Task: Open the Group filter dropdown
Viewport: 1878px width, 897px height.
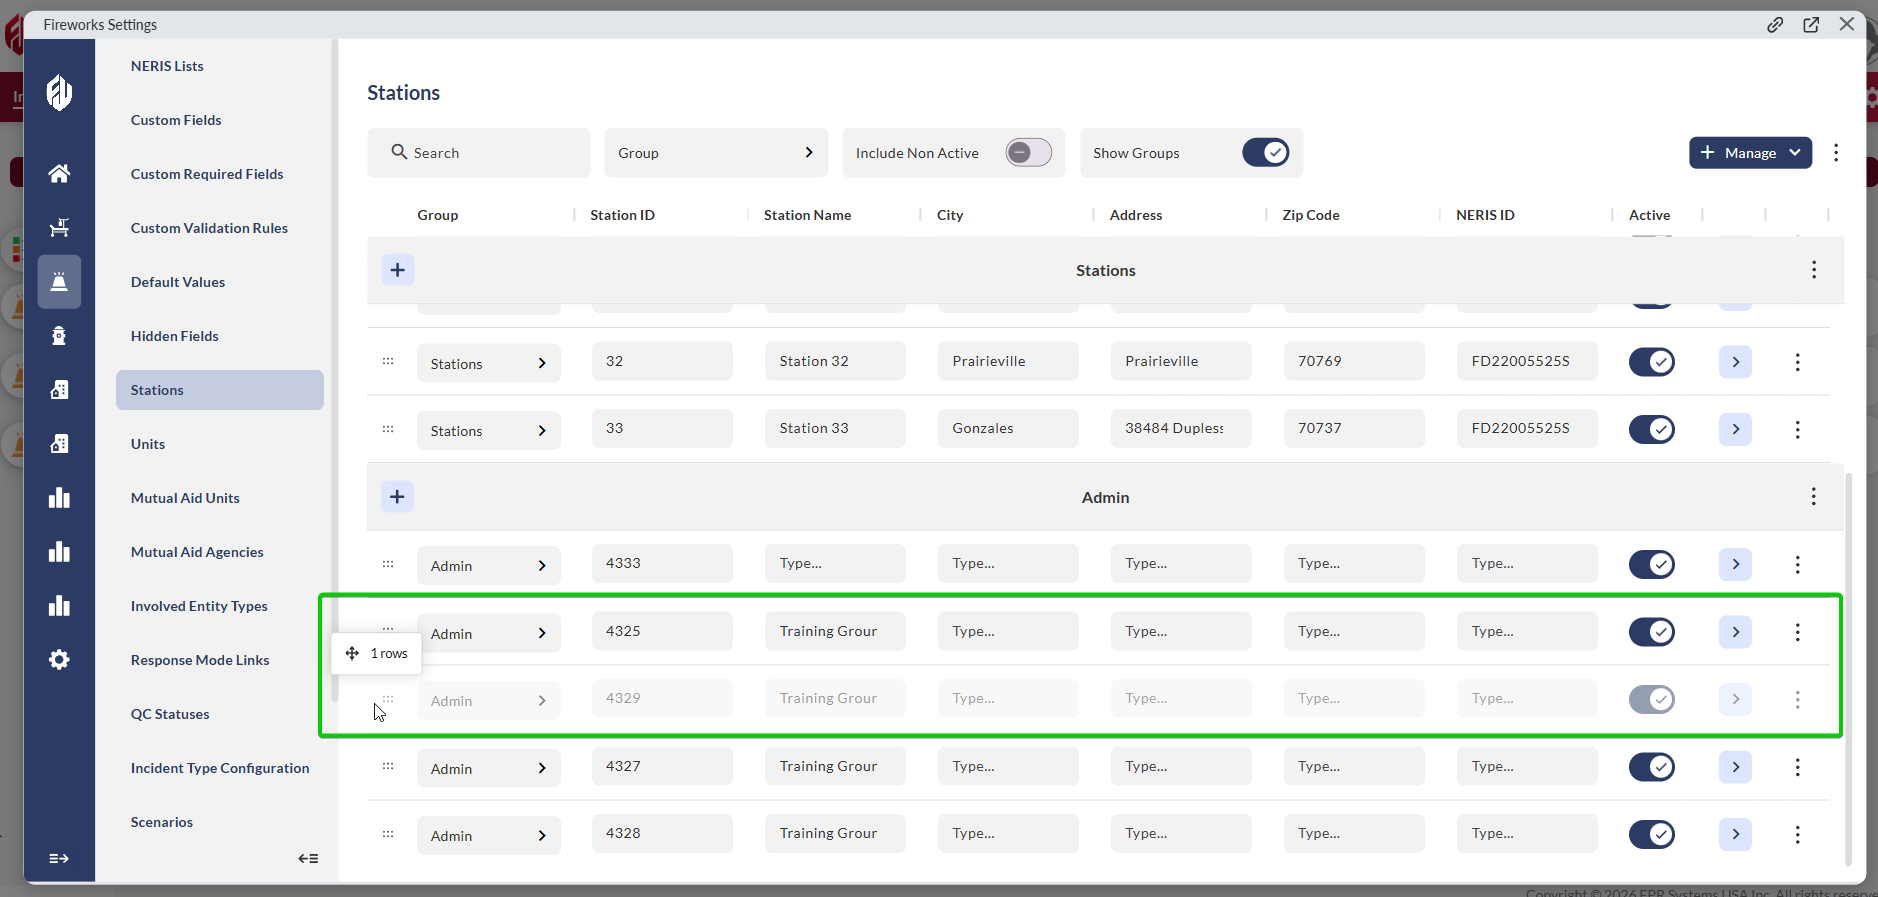Action: click(x=715, y=153)
